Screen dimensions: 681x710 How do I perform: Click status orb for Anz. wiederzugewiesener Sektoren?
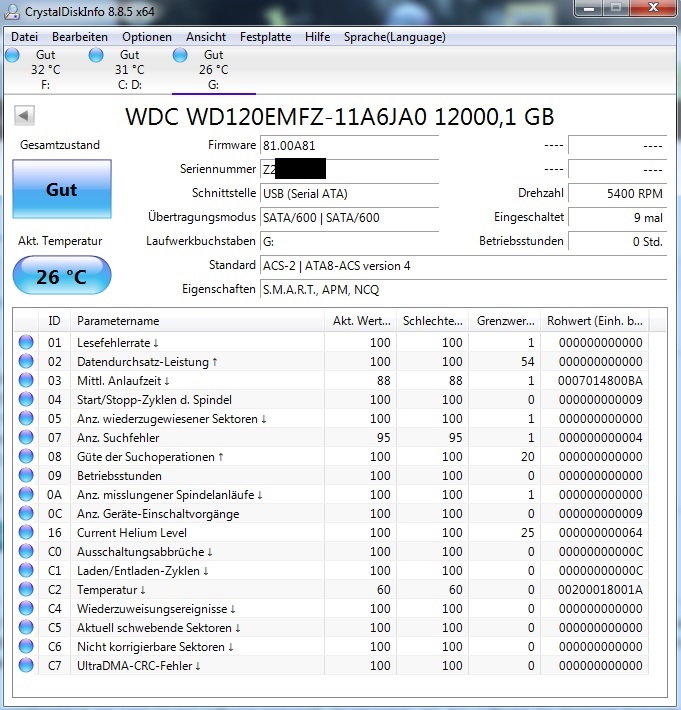26,418
